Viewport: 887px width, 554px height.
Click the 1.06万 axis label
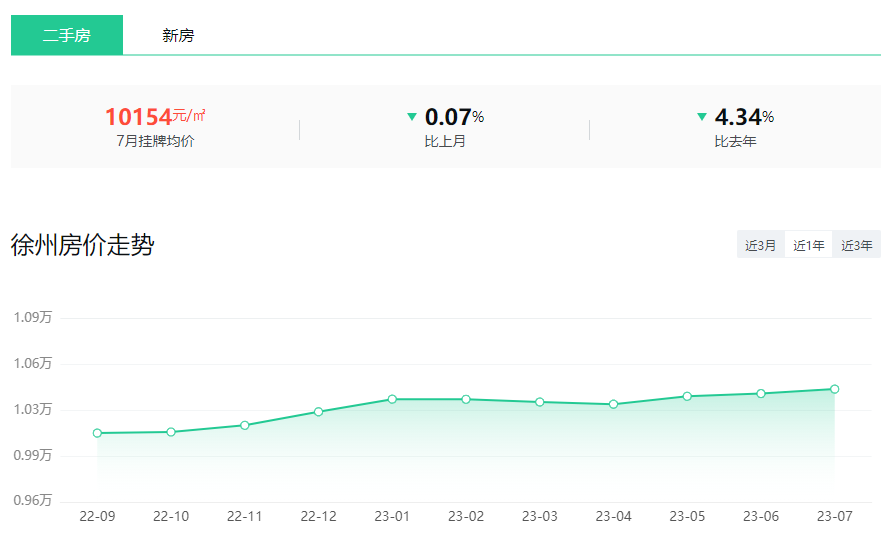pos(33,363)
